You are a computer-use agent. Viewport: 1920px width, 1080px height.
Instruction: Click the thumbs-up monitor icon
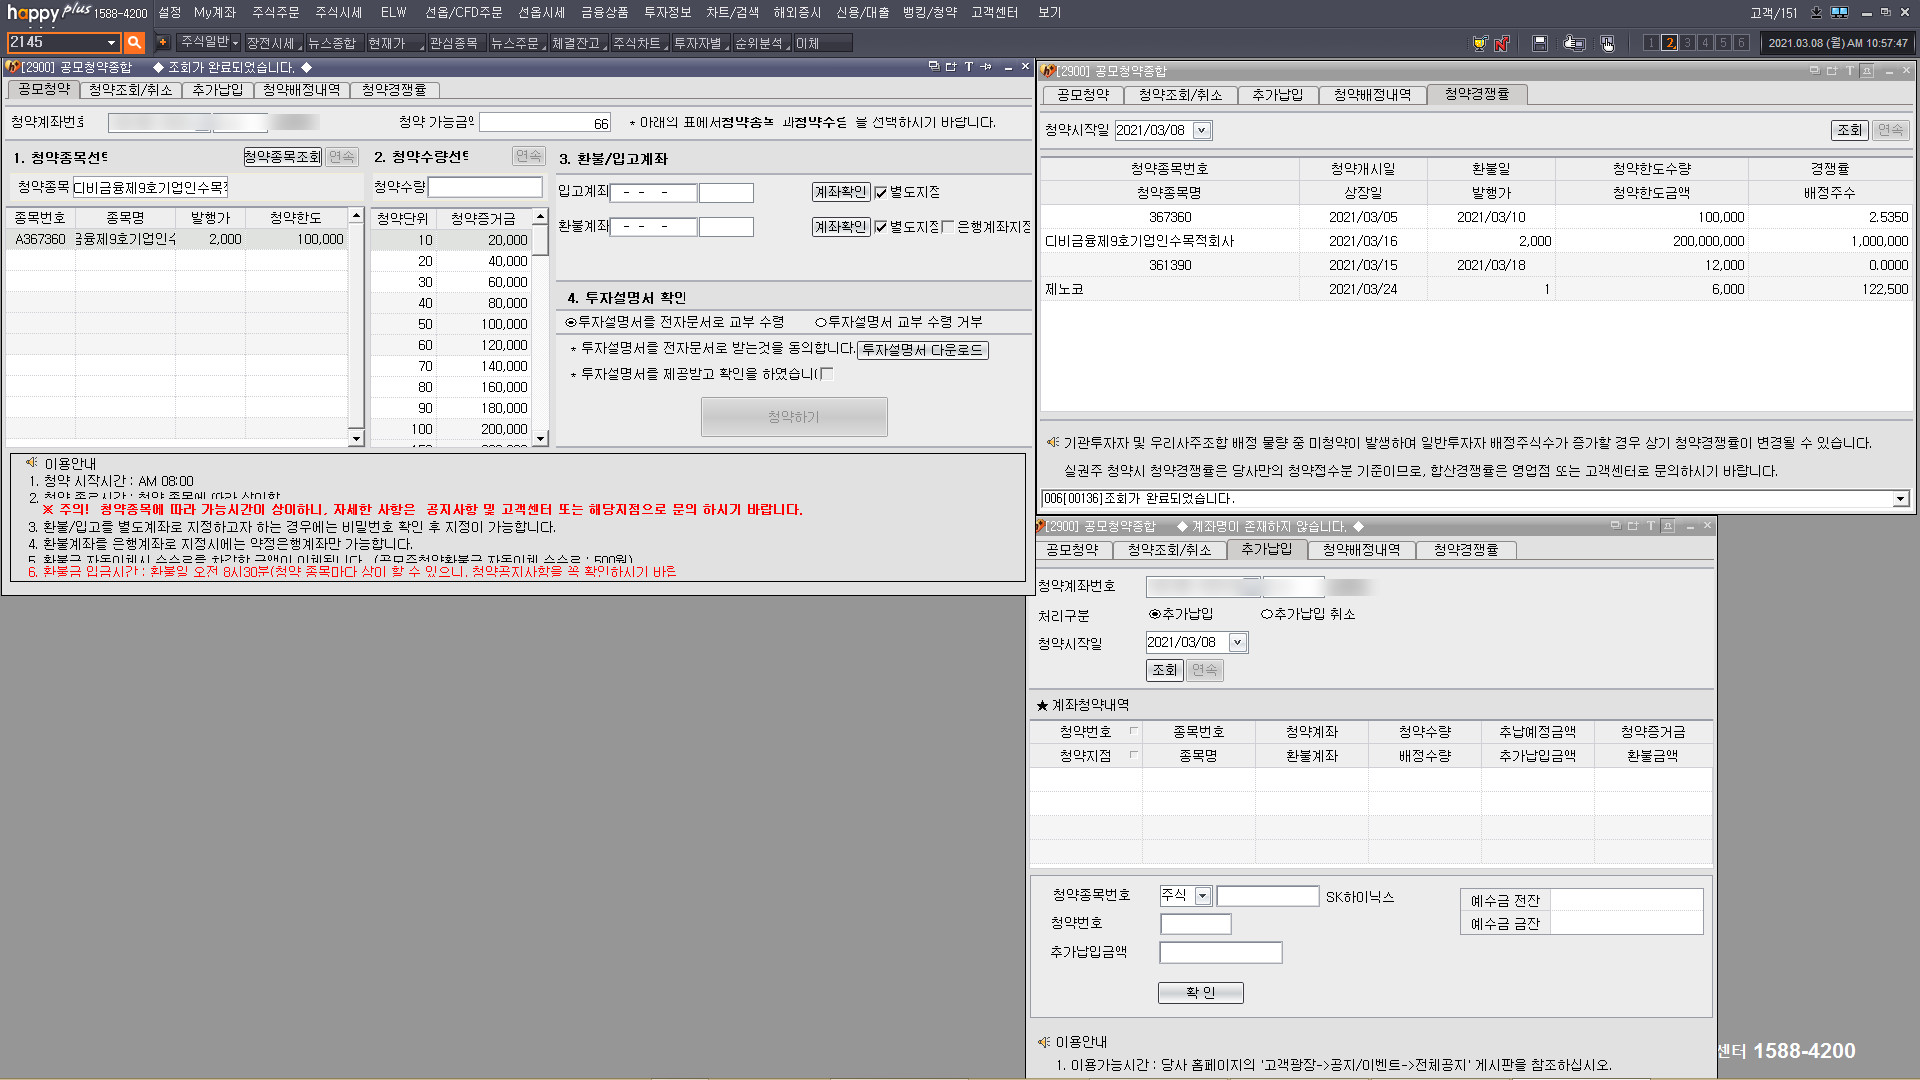[1574, 43]
